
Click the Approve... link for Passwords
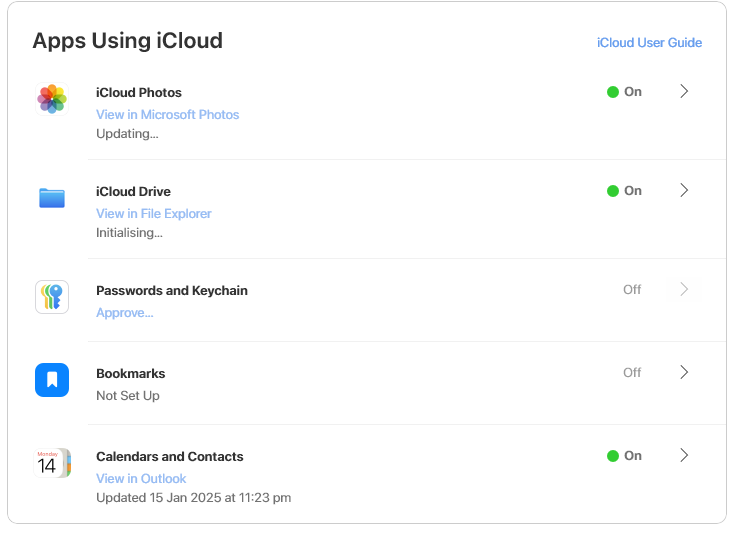tap(124, 313)
